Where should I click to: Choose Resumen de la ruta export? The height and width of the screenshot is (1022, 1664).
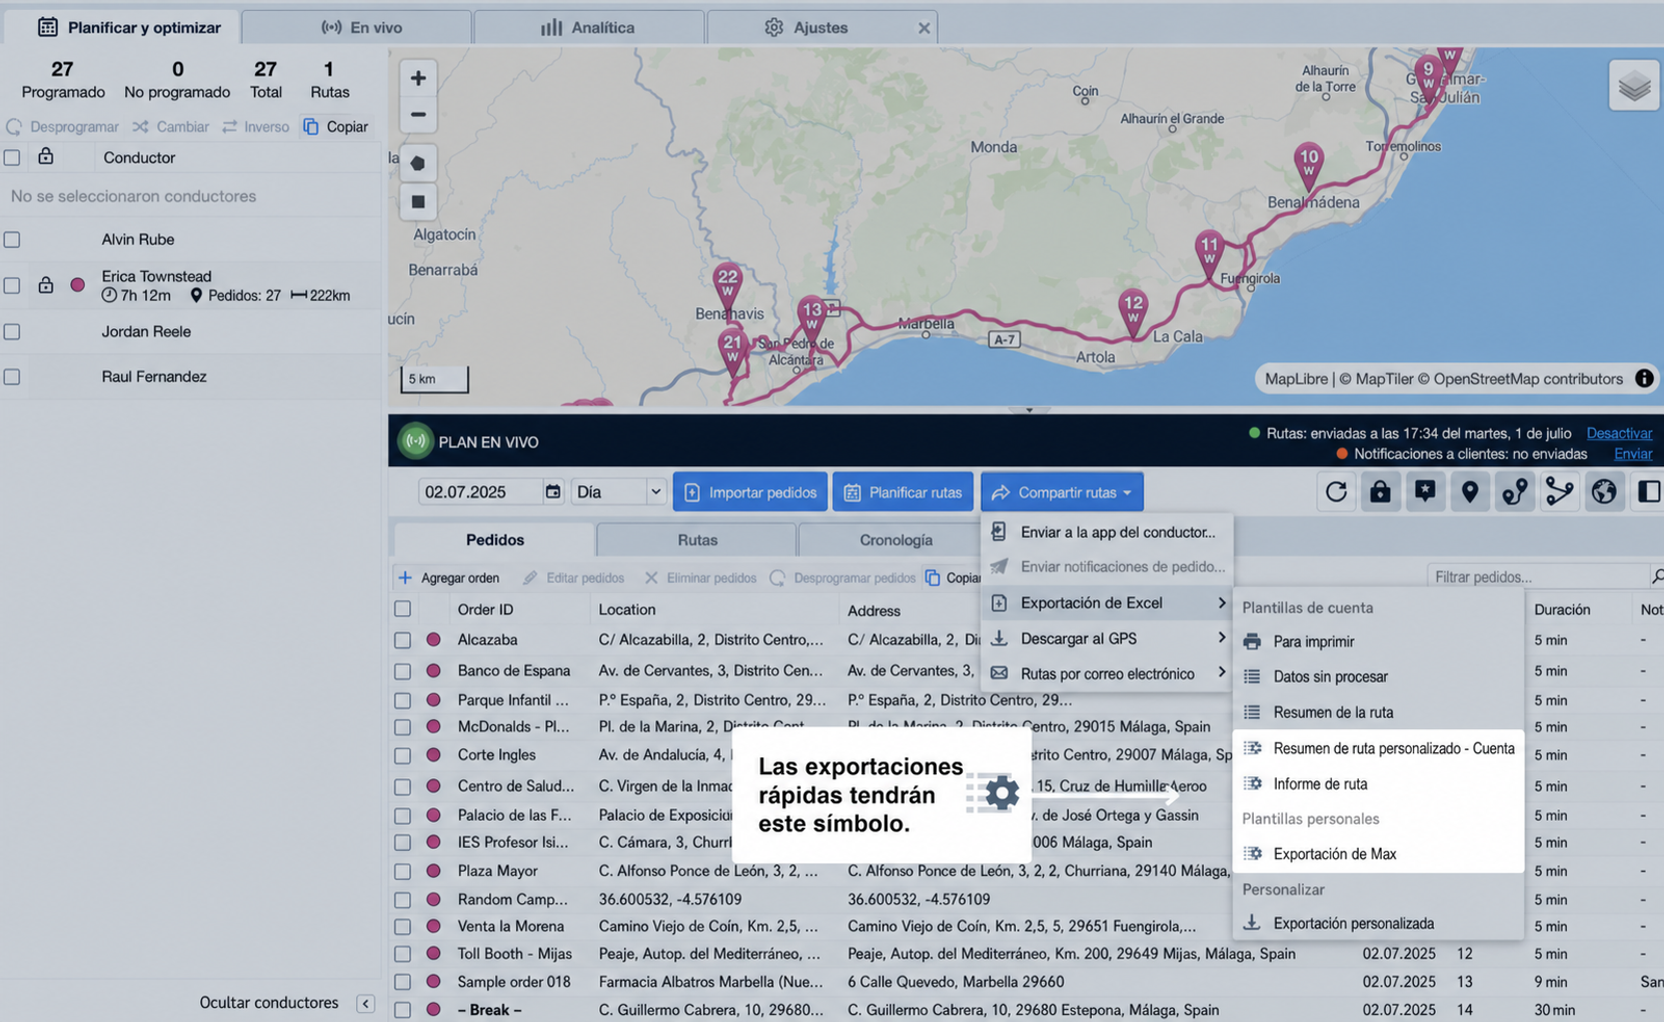[1378, 712]
